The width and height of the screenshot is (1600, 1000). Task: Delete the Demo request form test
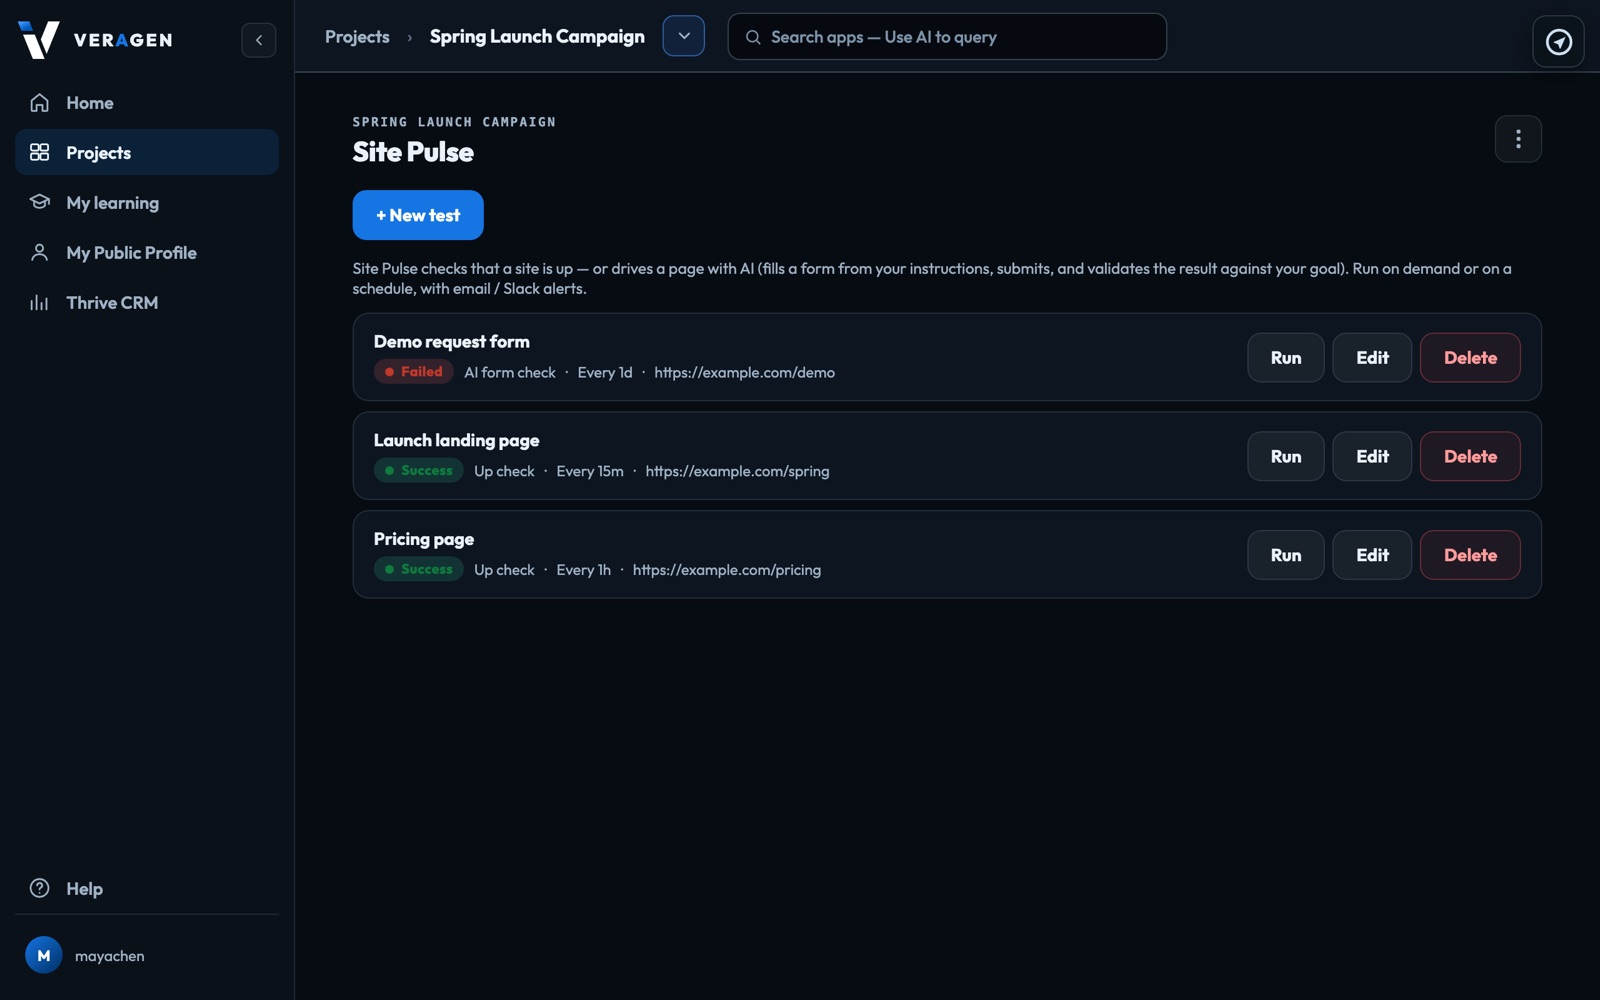1470,358
